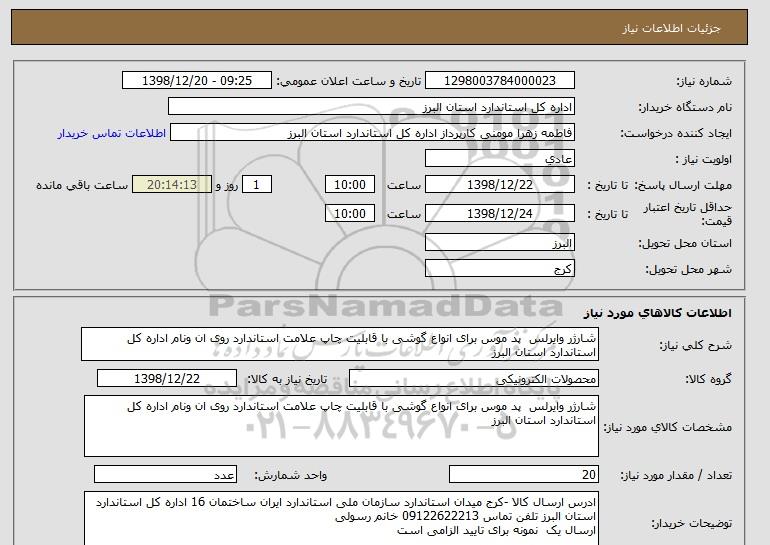Click the گروه کالا label

click(709, 379)
